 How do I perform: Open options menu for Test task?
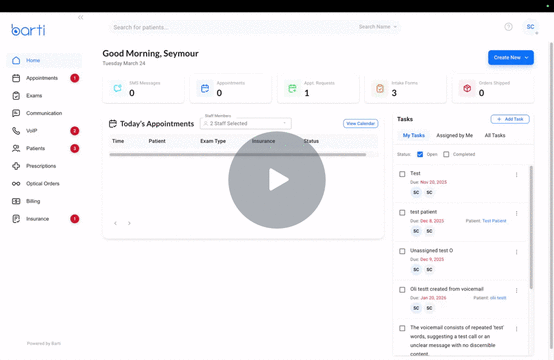tap(517, 175)
